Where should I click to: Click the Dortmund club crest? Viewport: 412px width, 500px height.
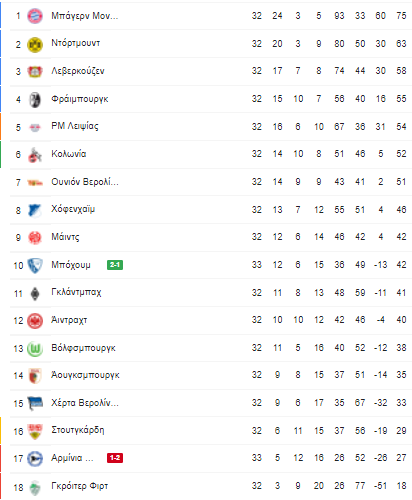35,44
